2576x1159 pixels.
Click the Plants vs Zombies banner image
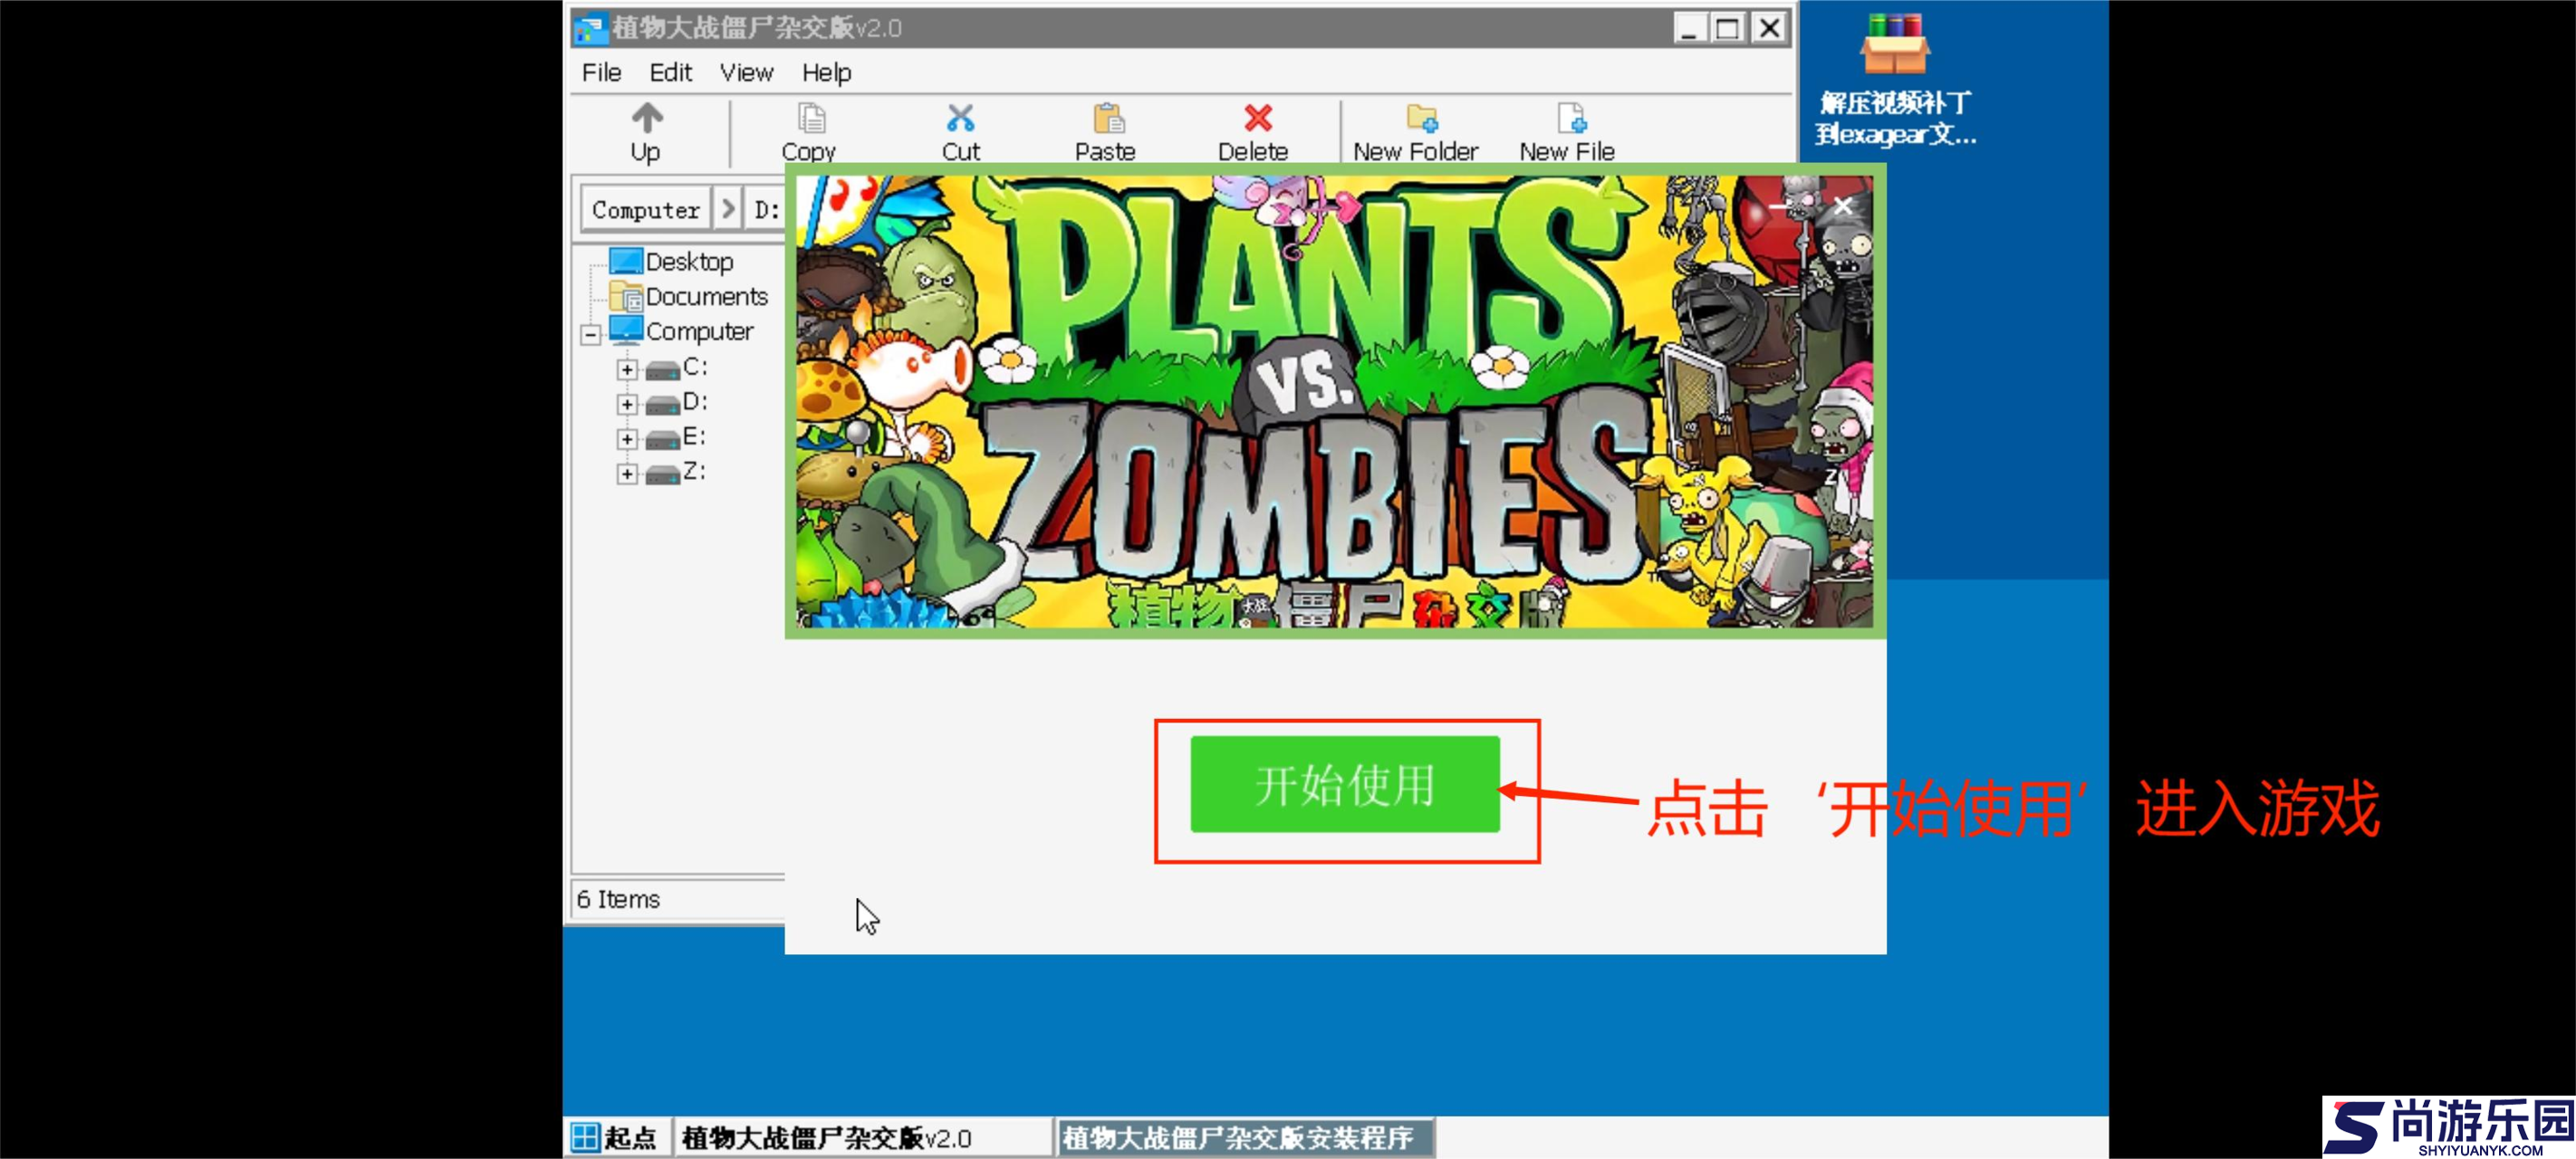pyautogui.click(x=1334, y=402)
